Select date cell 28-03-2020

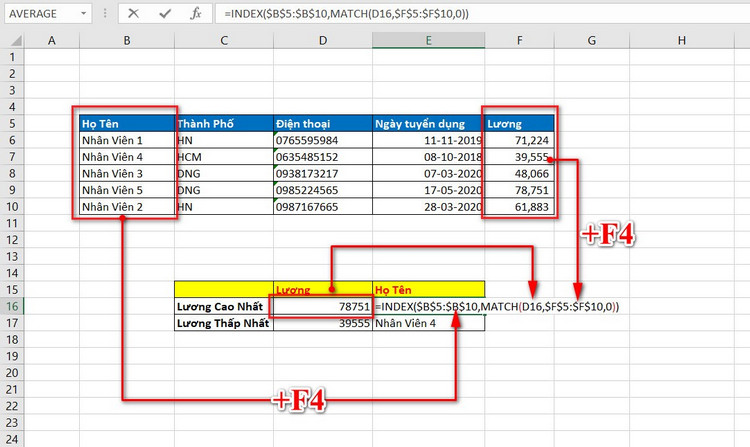(x=429, y=207)
